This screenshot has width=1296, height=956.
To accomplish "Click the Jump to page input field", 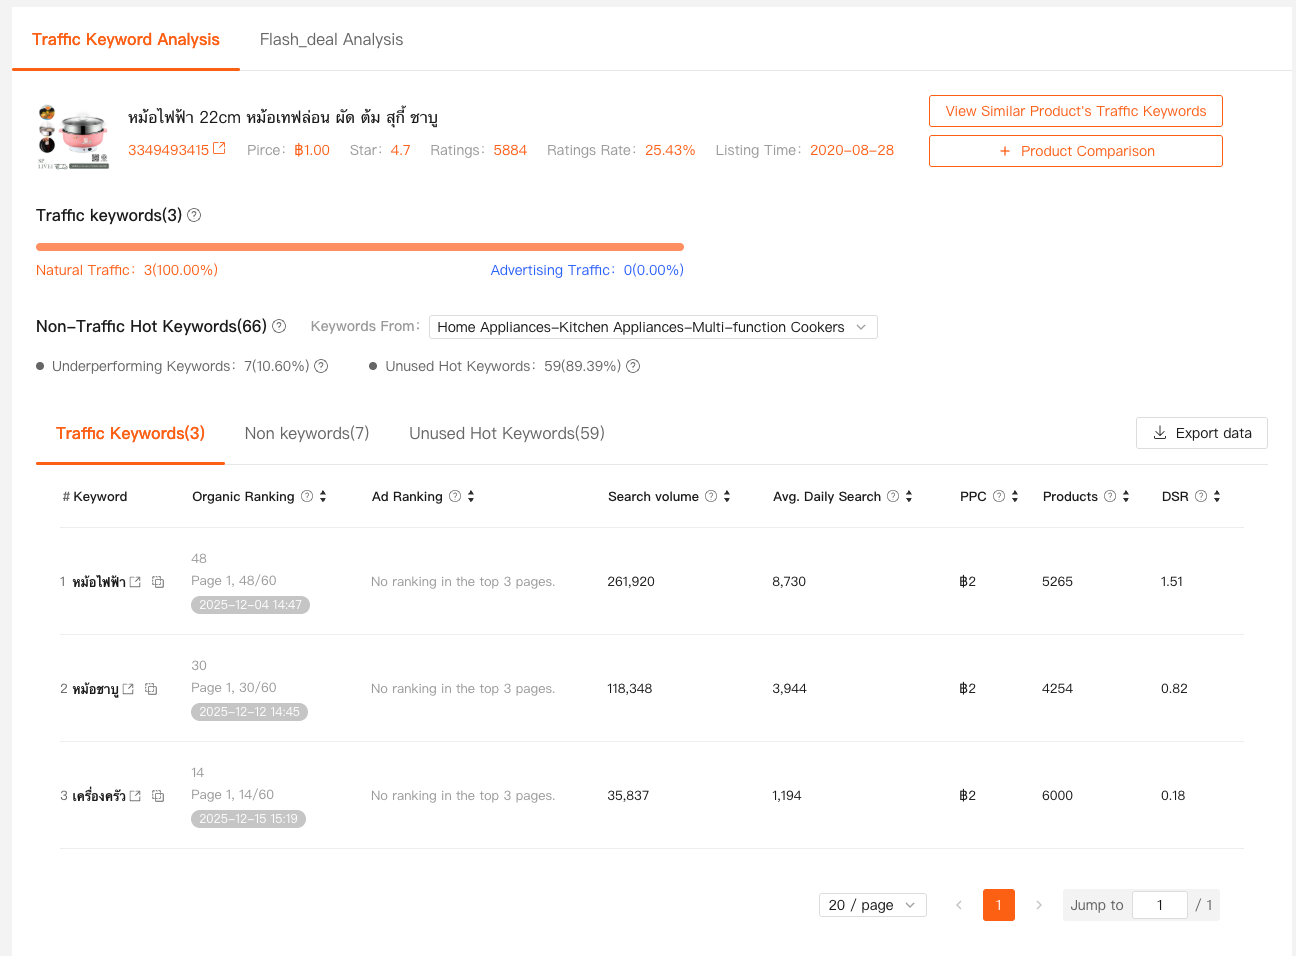I will click(x=1159, y=905).
